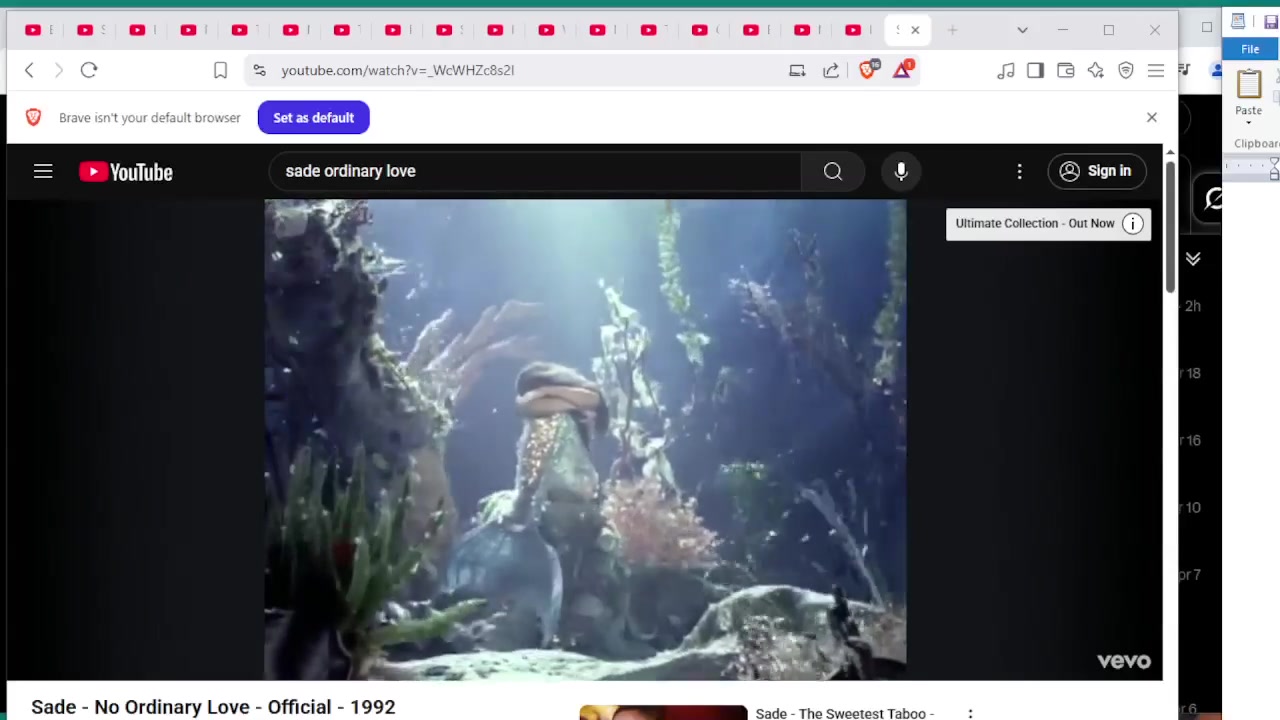
Task: Click the Set as default button
Action: (313, 117)
